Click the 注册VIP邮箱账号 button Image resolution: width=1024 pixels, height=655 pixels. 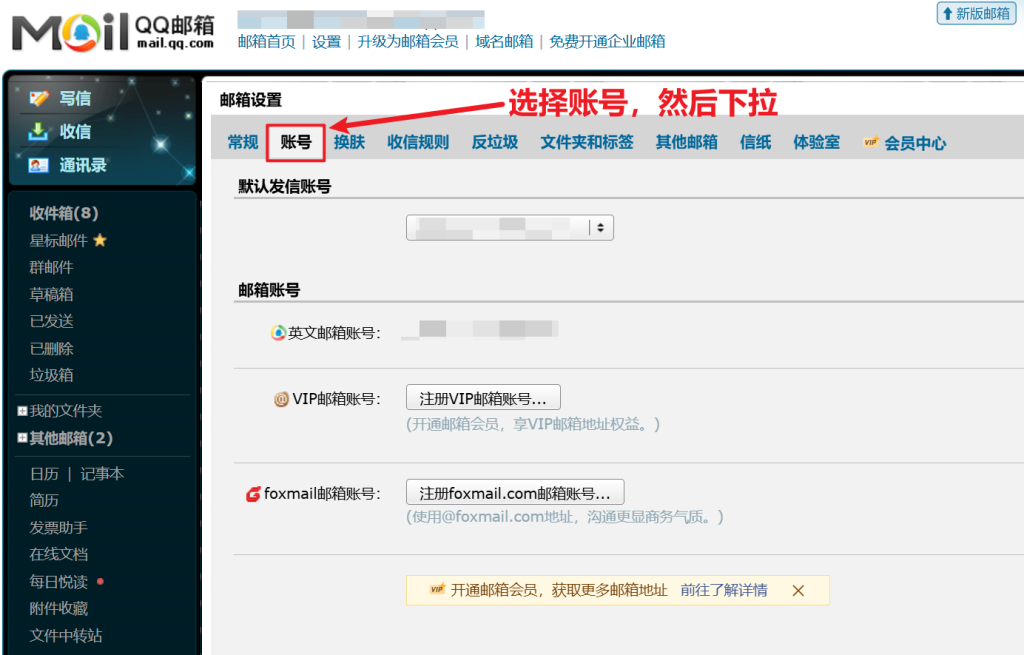(483, 398)
